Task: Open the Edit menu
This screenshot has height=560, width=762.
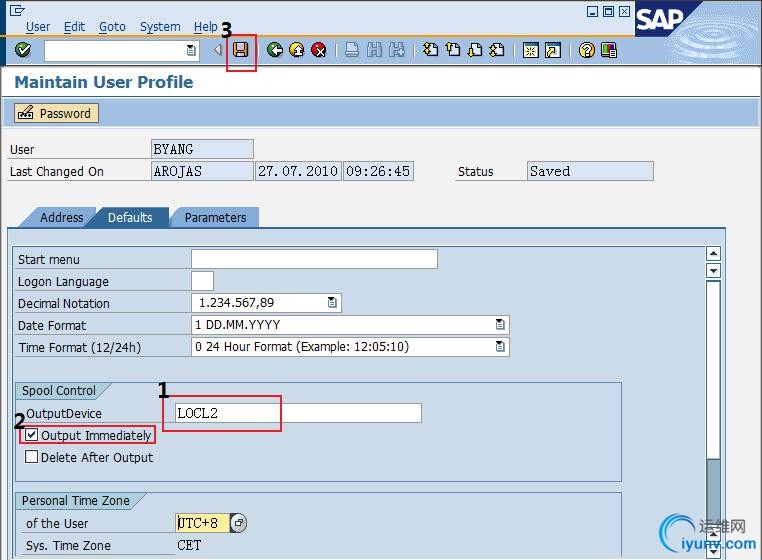Action: (74, 27)
